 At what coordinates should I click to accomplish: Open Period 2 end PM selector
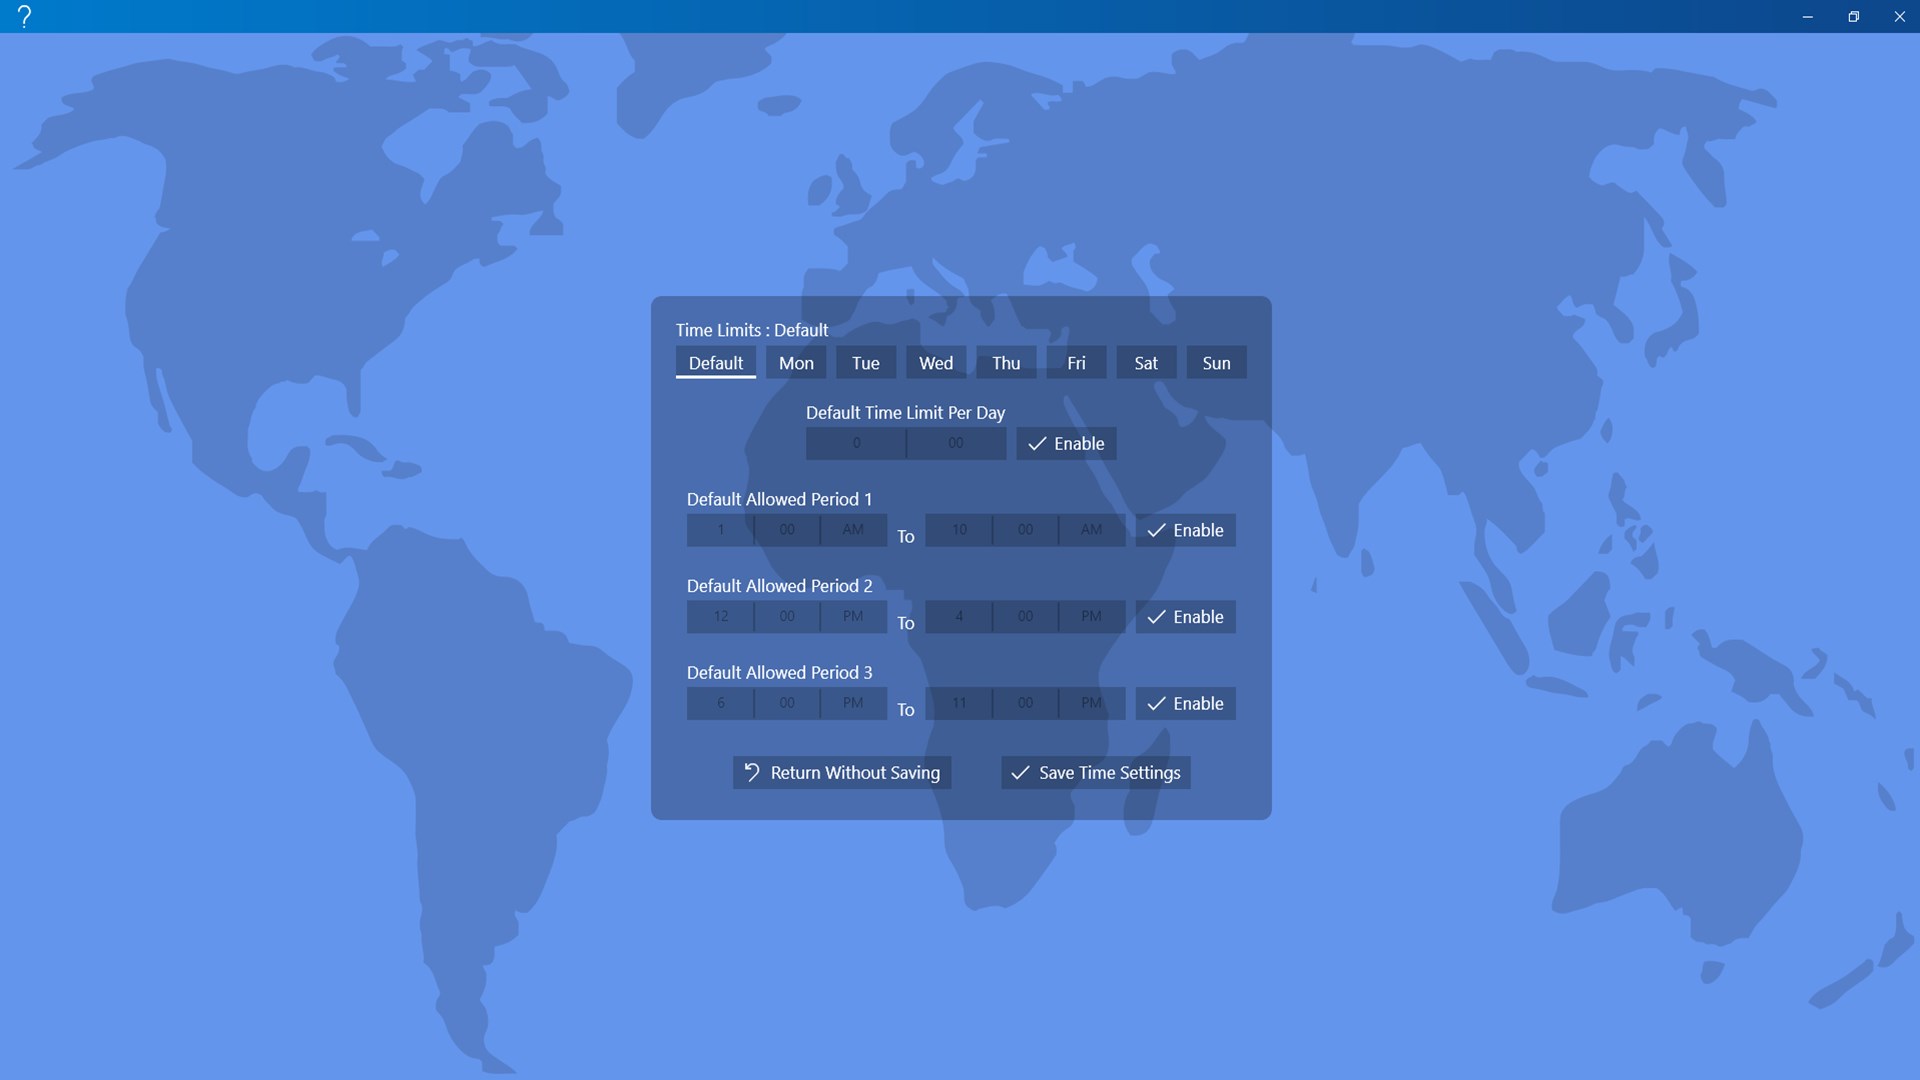[1091, 617]
